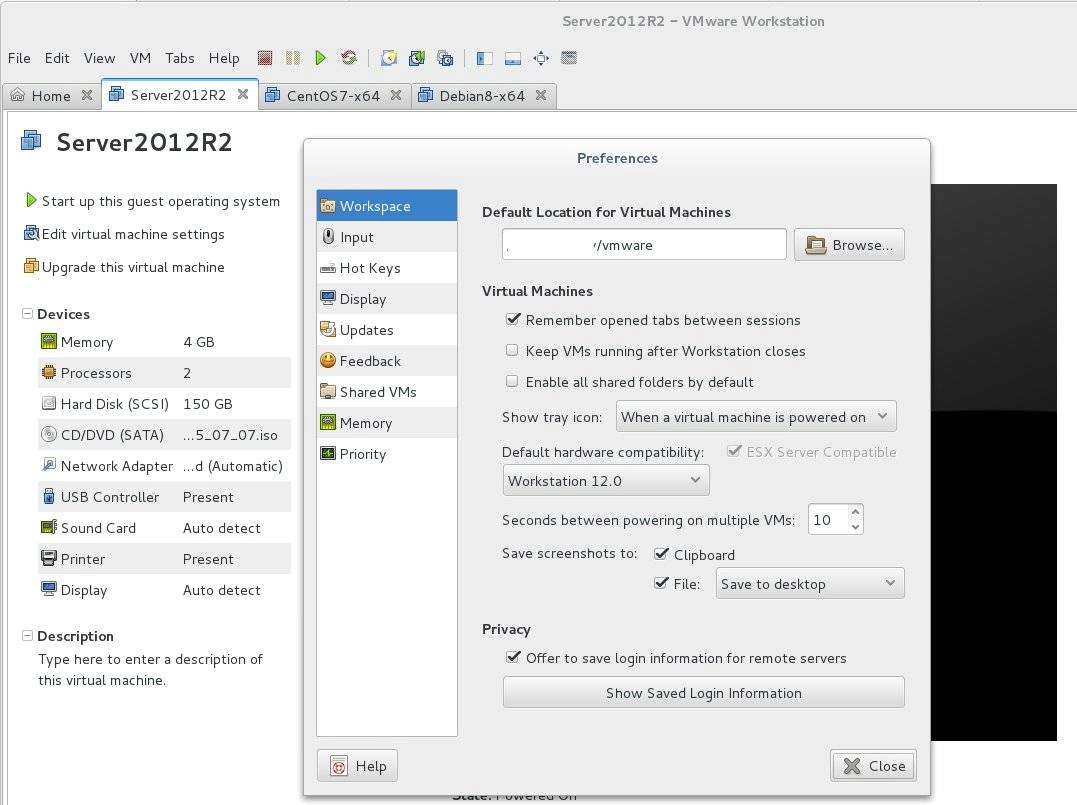Screen dimensions: 1077x805
Task: Collapse the Description section
Action: [27, 635]
